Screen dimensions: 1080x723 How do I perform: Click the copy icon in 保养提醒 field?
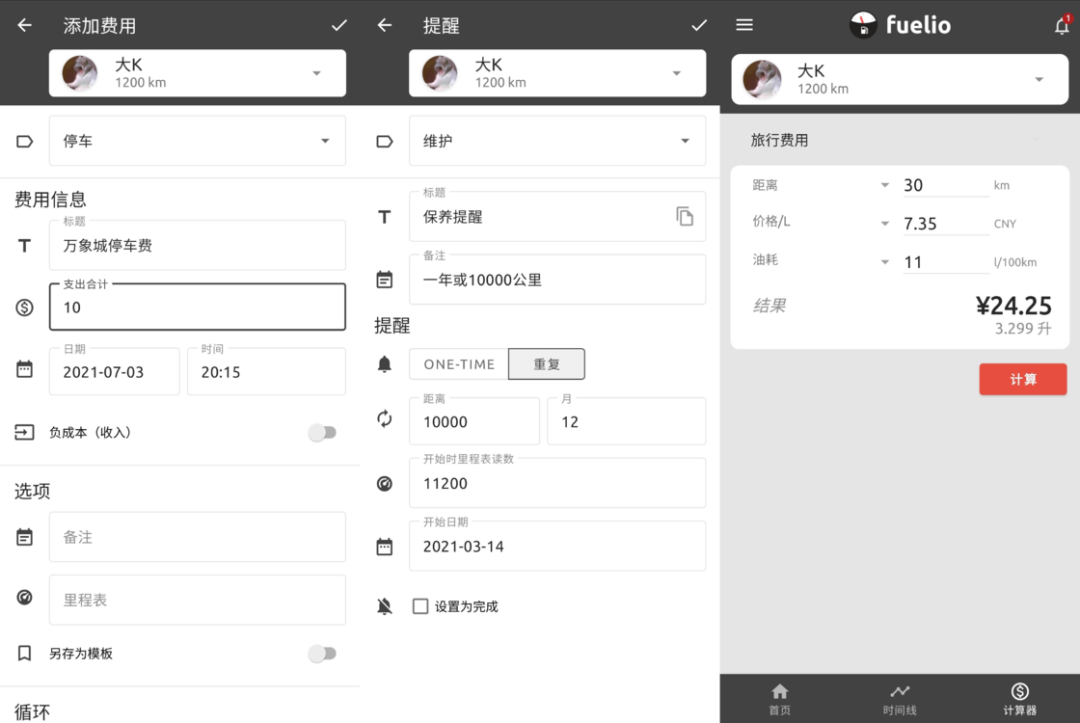tap(685, 216)
